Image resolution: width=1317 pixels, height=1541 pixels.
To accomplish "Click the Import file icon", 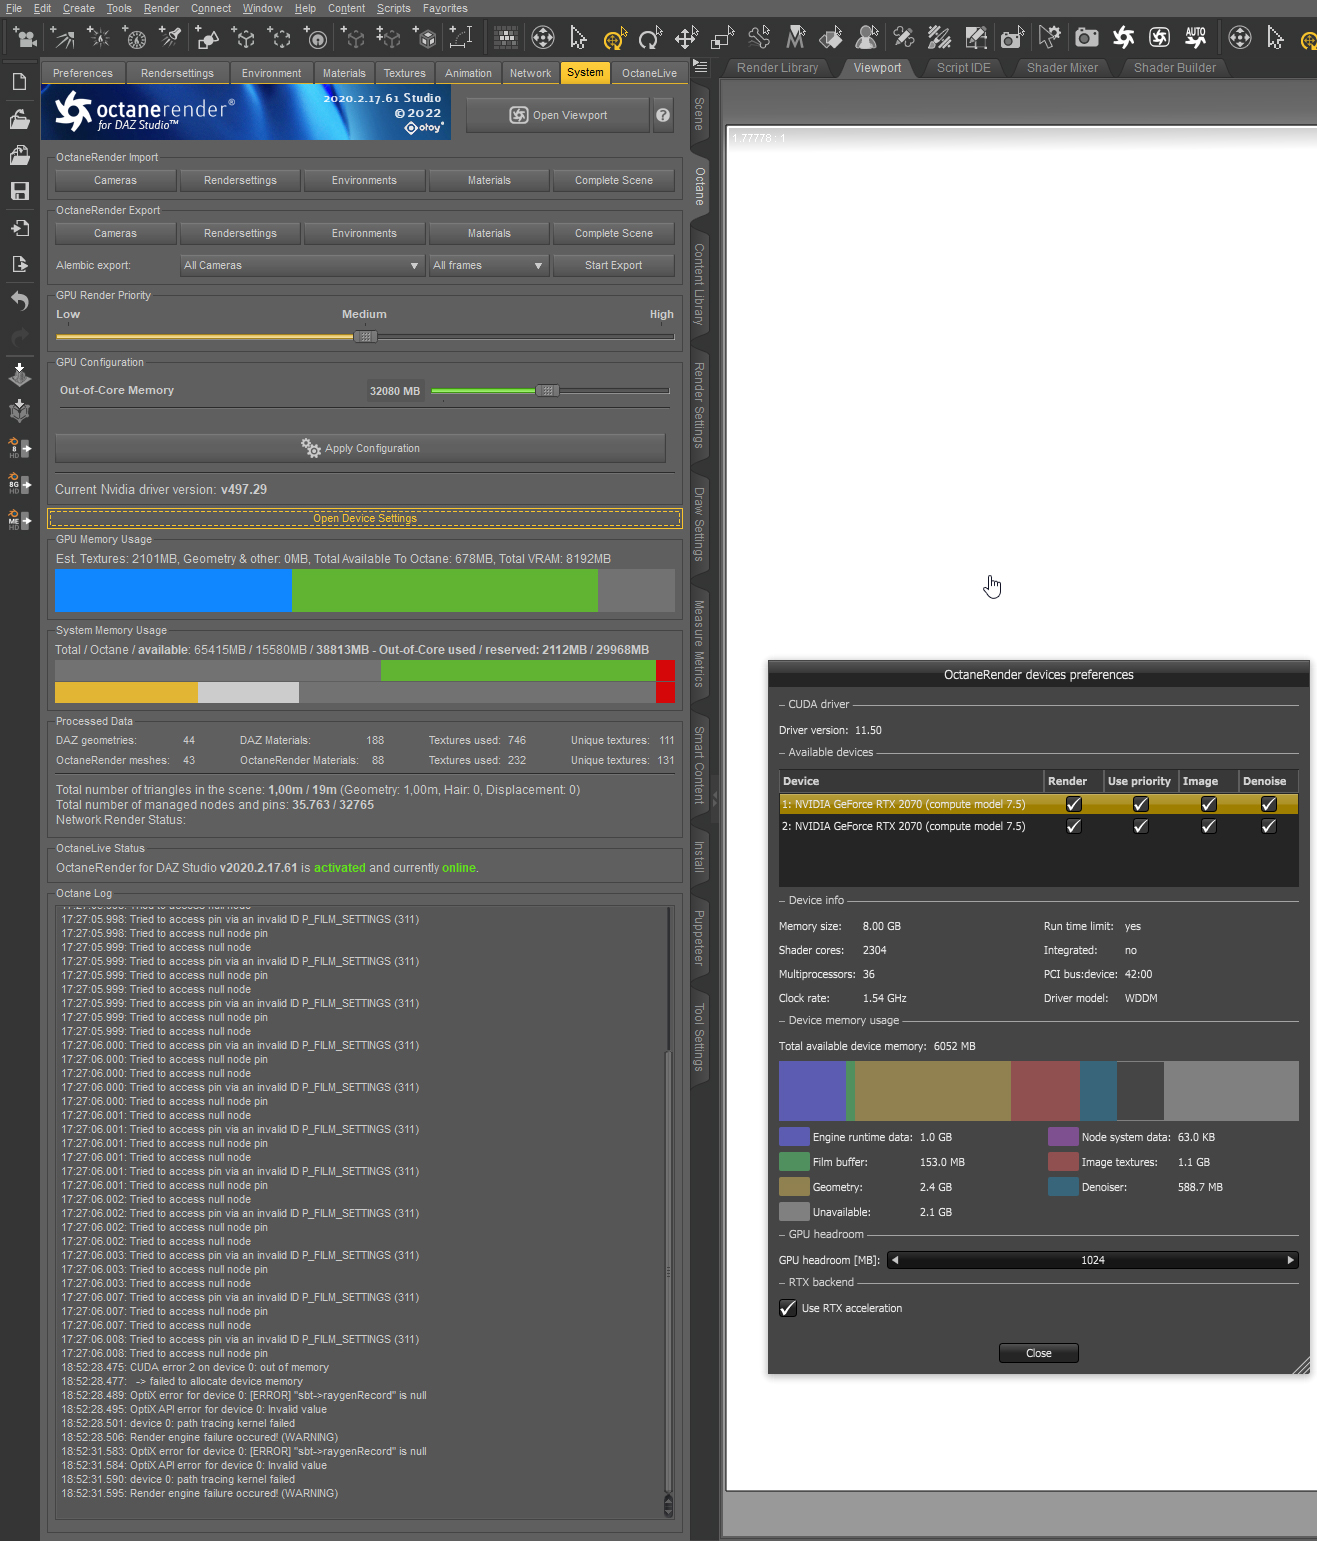I will point(19,228).
